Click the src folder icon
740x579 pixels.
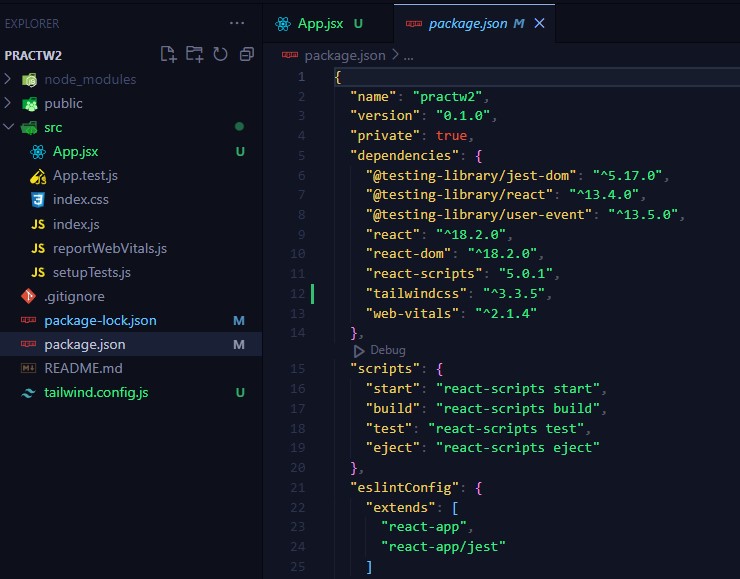(x=29, y=128)
